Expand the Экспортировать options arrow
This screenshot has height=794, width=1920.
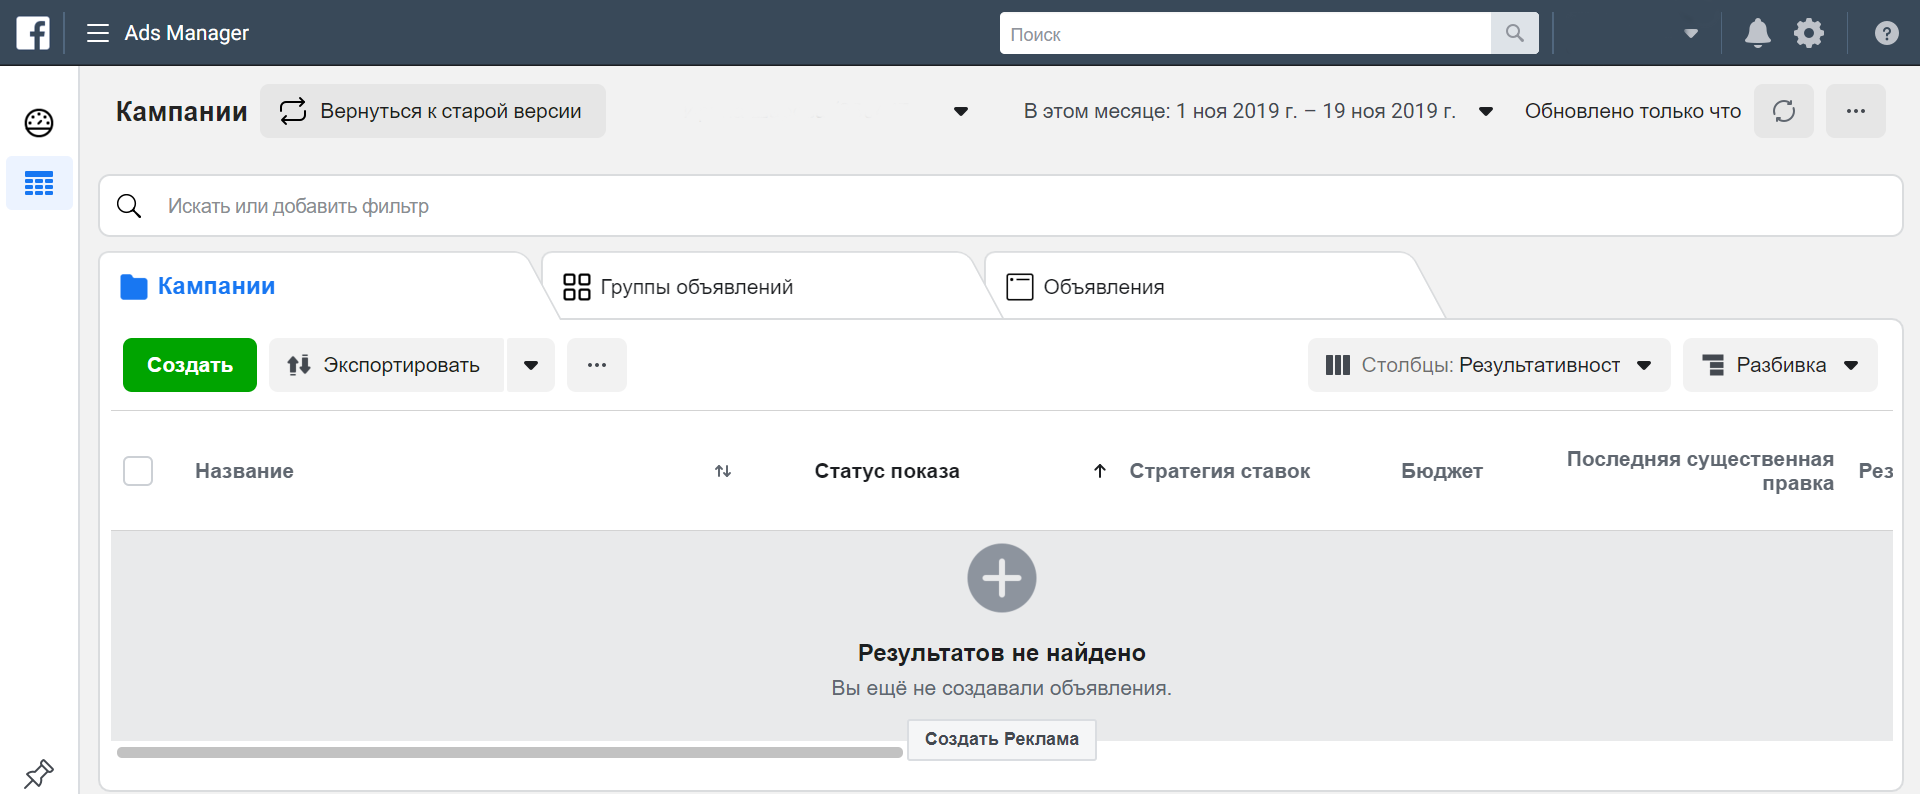531,365
